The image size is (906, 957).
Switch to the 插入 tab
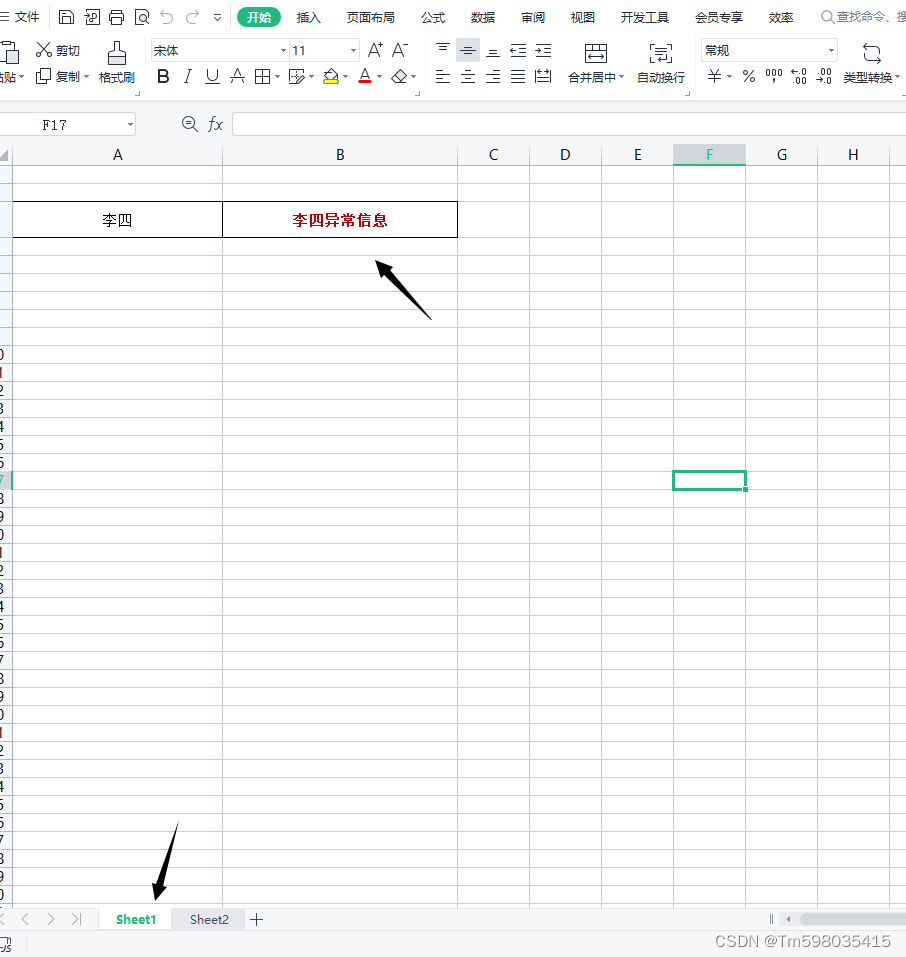[308, 17]
